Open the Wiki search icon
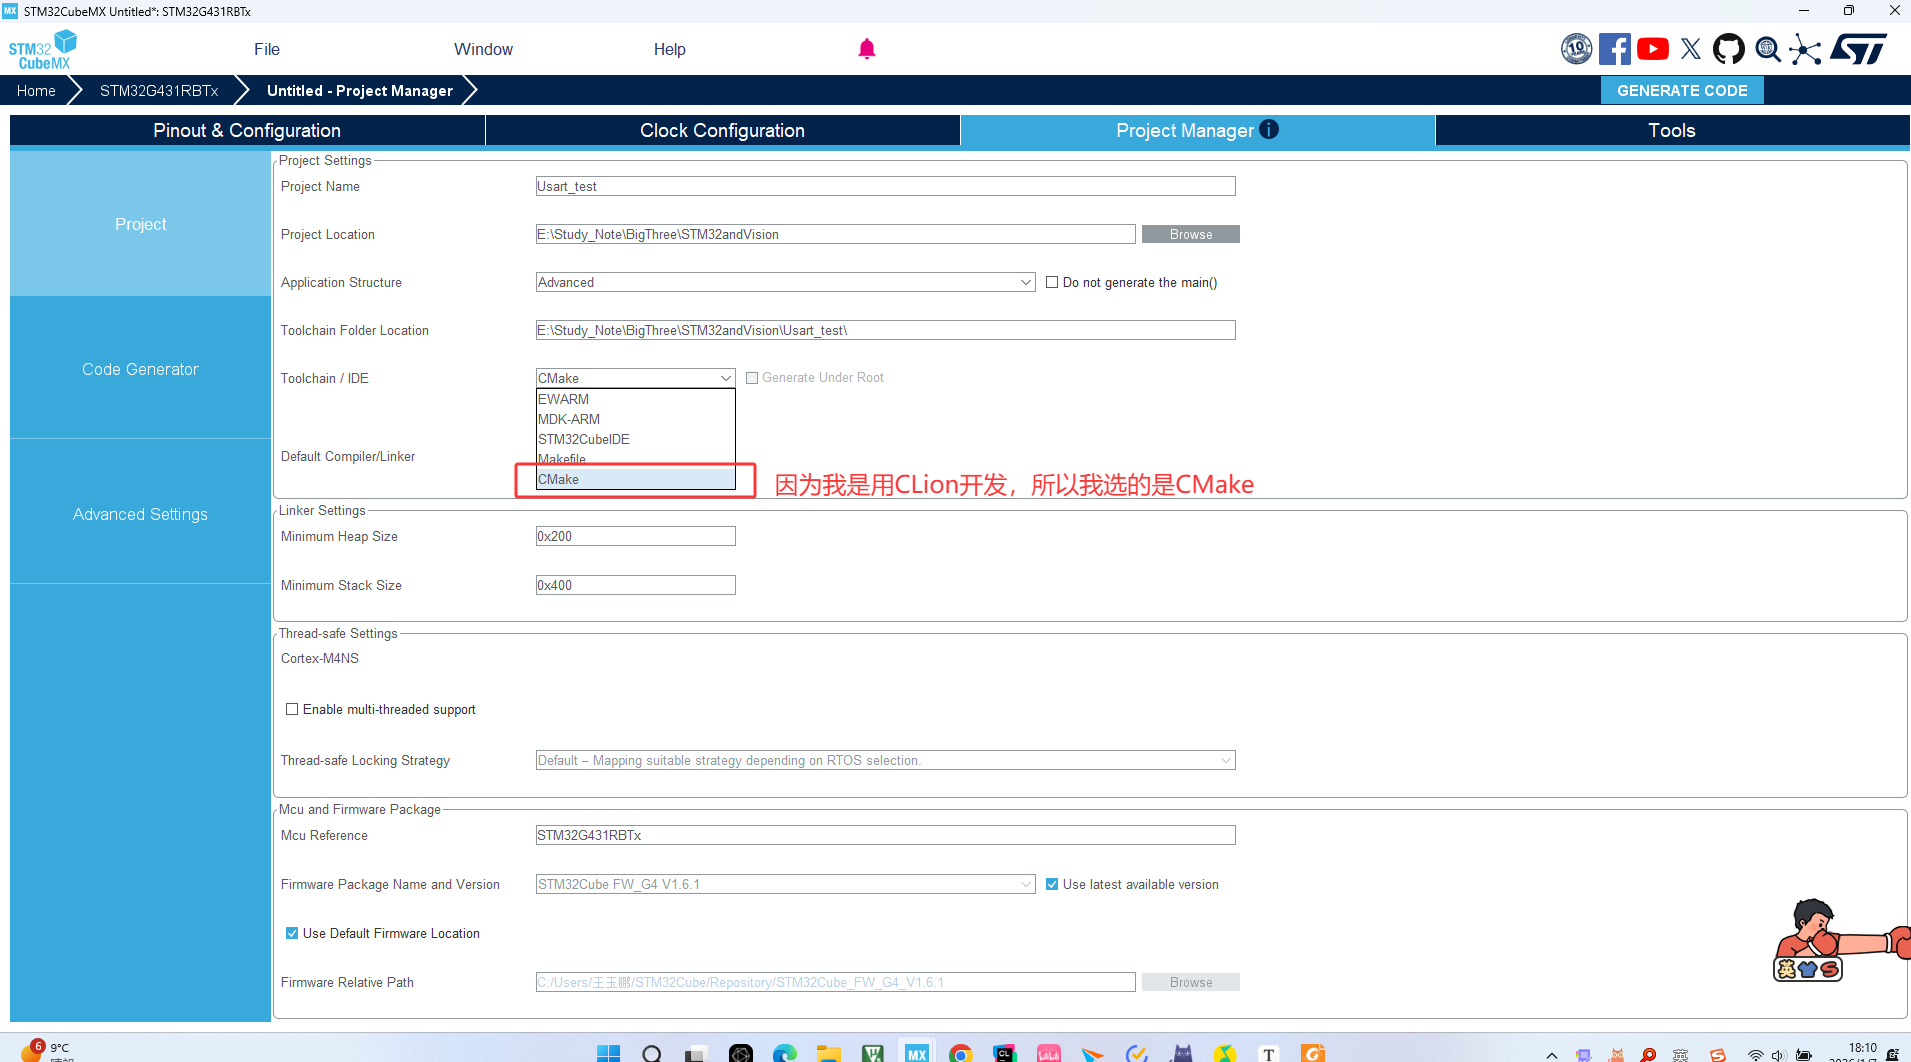Viewport: 1911px width, 1062px height. click(x=1768, y=49)
